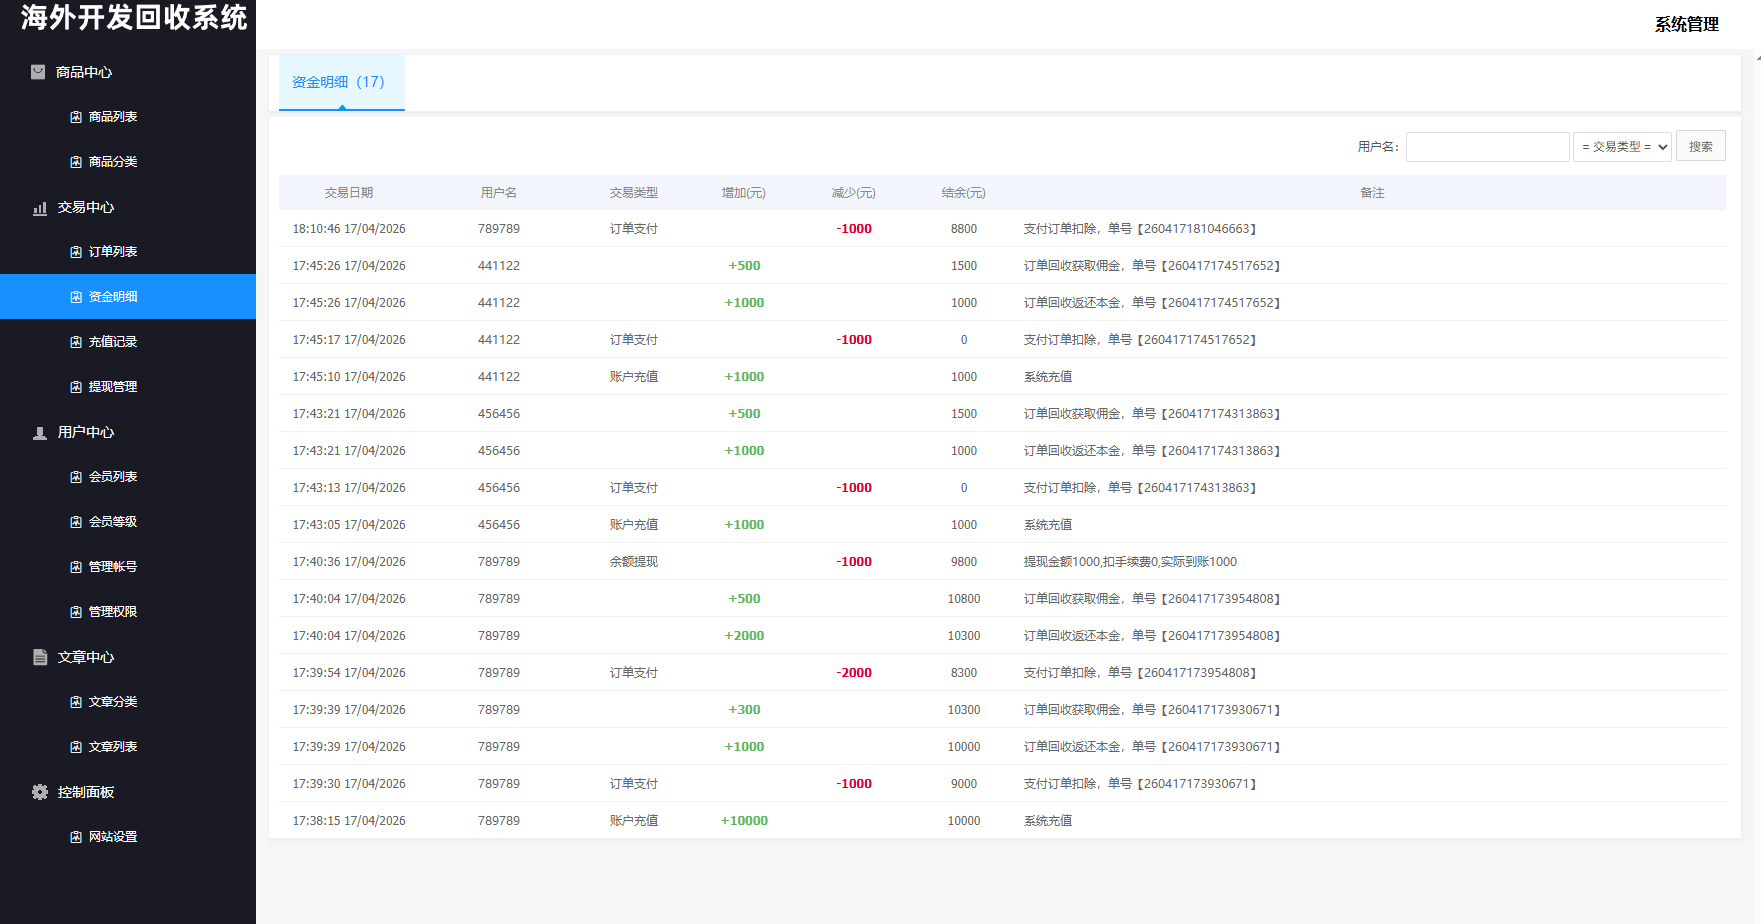This screenshot has width=1761, height=924.
Task: Open 系统管理 in the top bar
Action: (1686, 24)
